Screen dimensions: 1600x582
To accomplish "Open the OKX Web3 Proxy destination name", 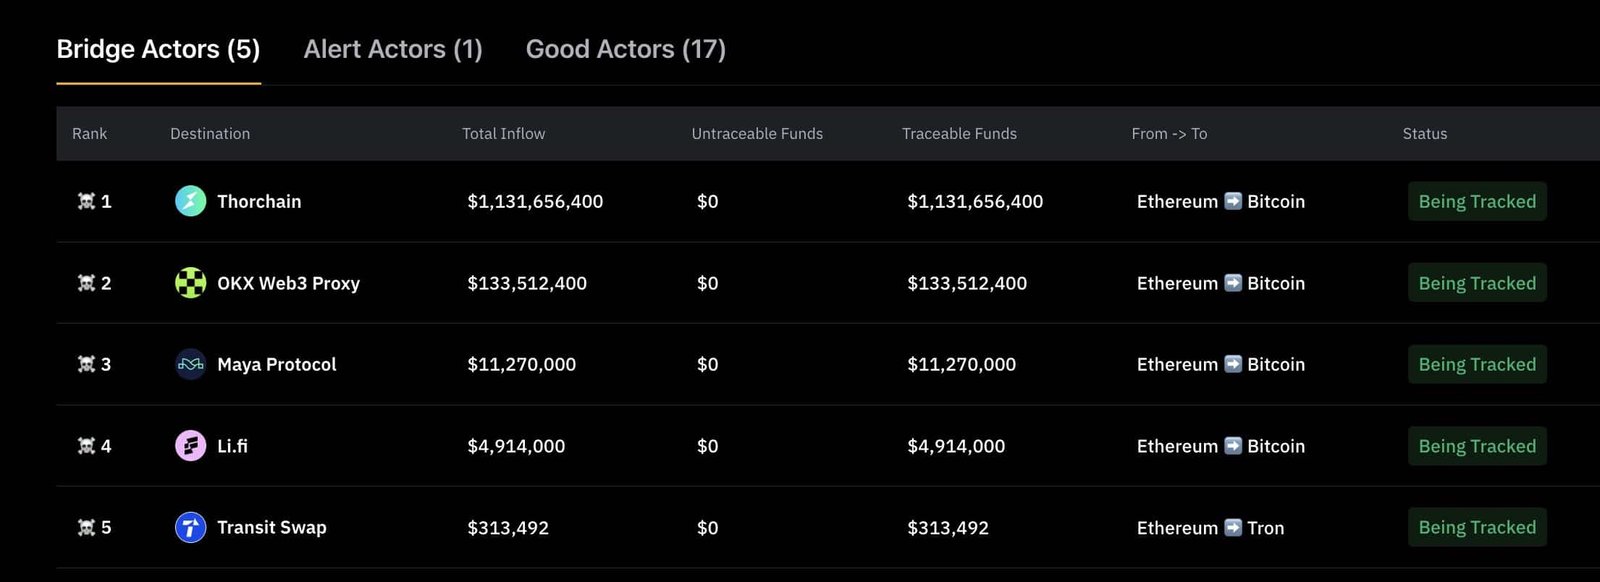I will [x=288, y=283].
